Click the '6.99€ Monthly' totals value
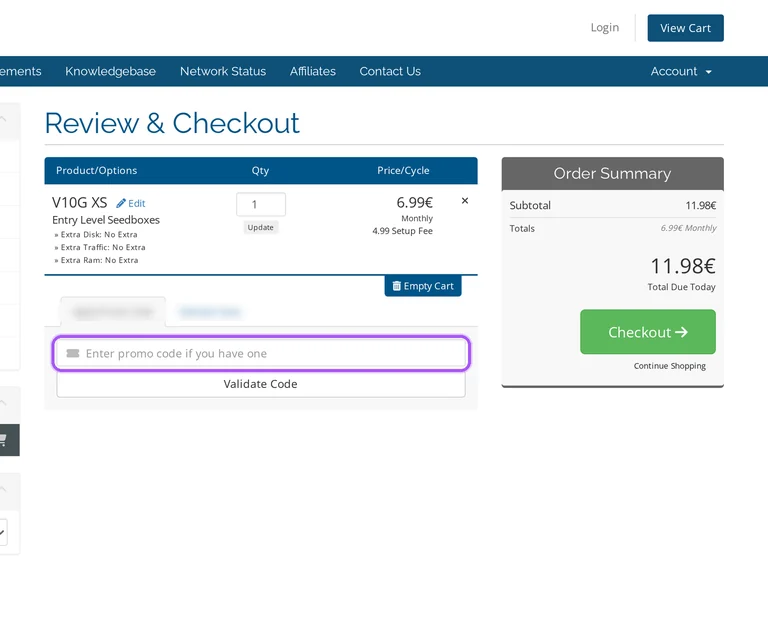This screenshot has height=634, width=768. [688, 228]
